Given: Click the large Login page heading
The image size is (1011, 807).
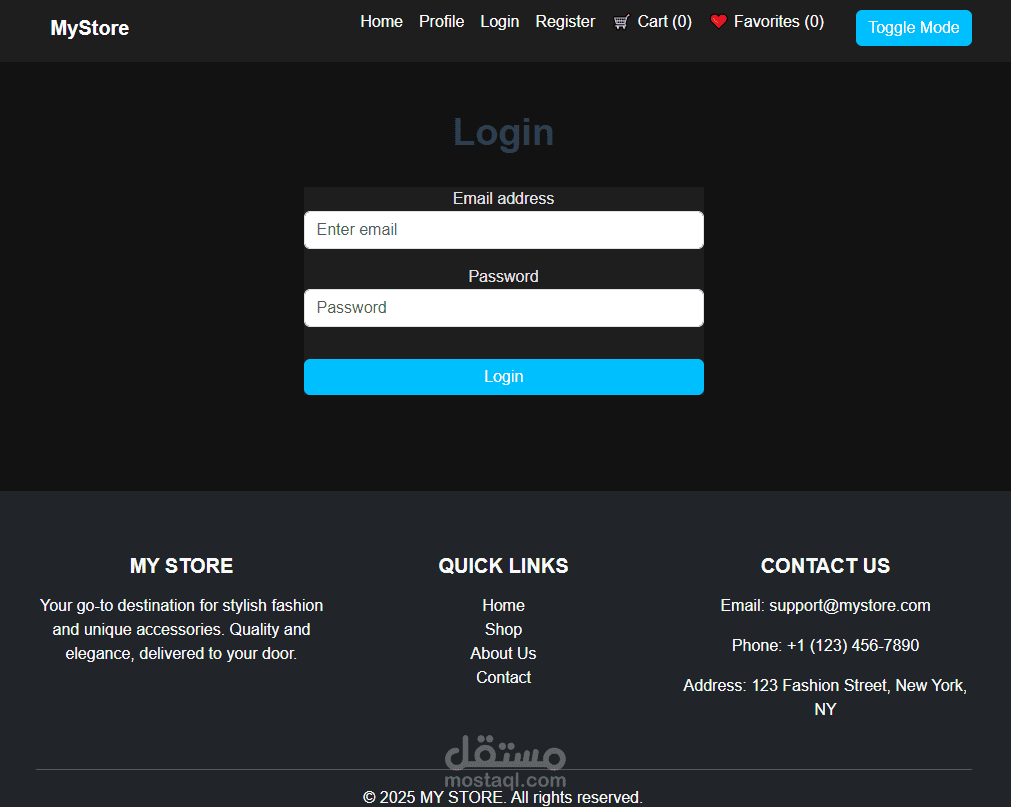Looking at the screenshot, I should (503, 132).
